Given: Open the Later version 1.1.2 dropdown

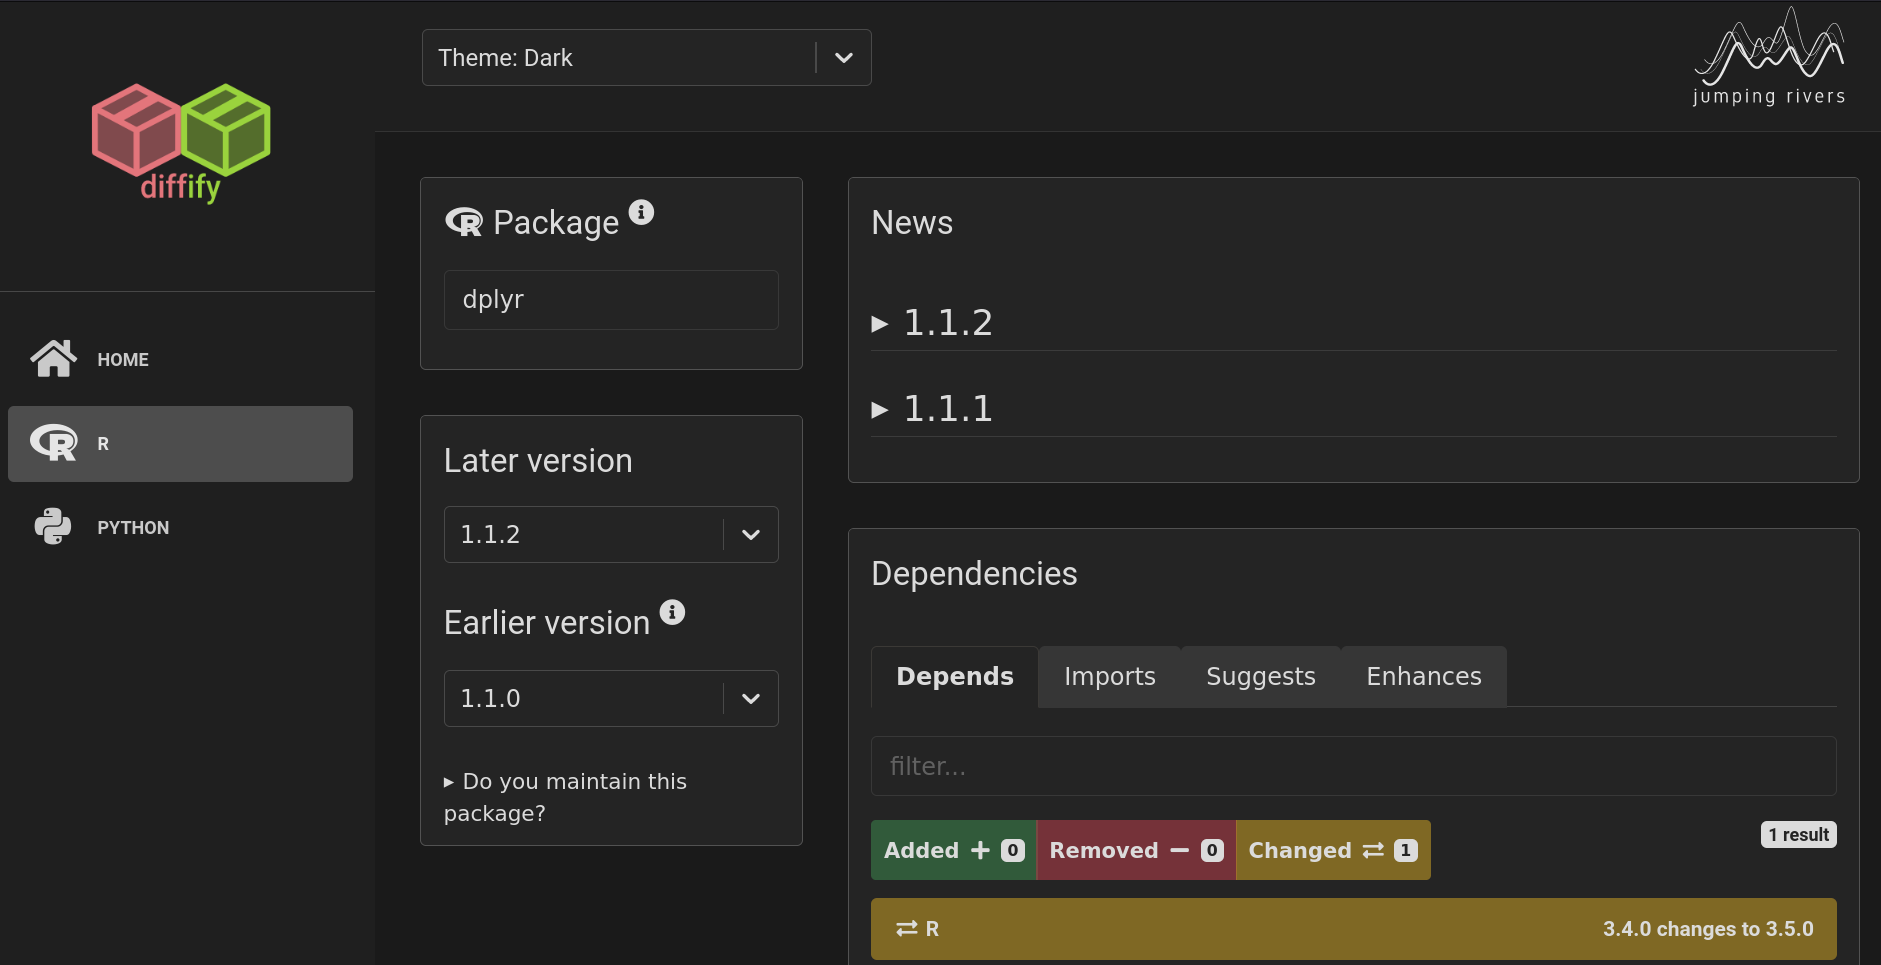Looking at the screenshot, I should click(611, 534).
